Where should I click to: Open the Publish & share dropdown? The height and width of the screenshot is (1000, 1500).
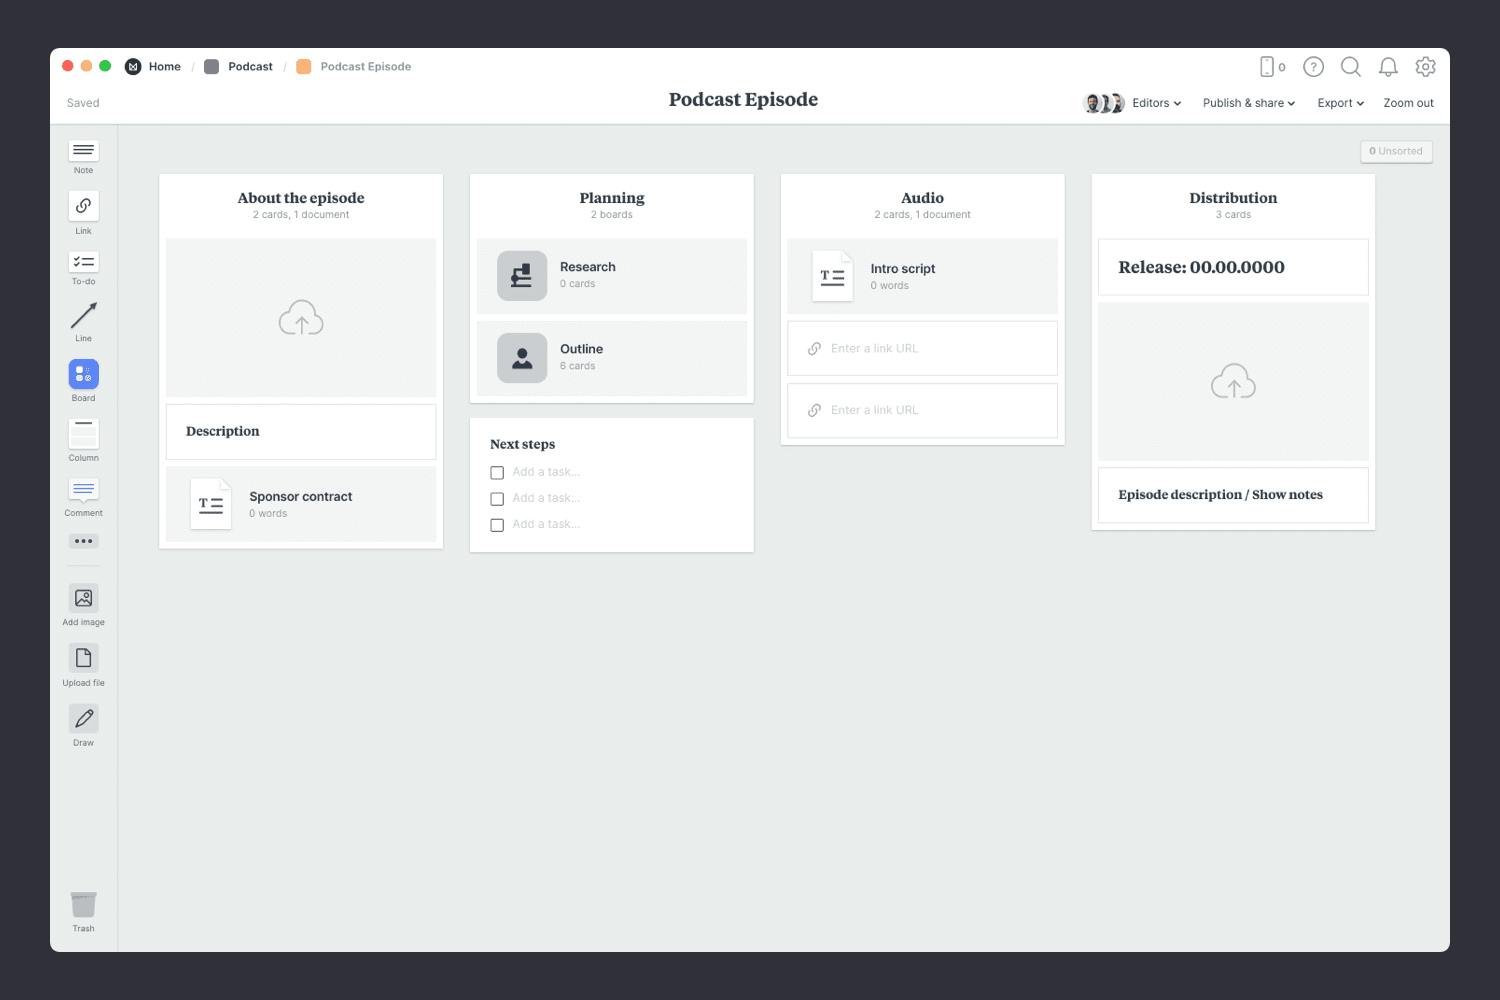(x=1248, y=103)
